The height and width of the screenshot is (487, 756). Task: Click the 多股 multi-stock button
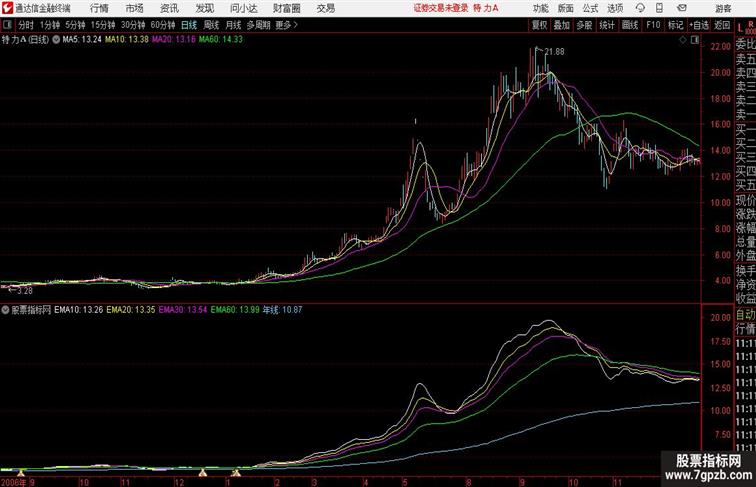(x=584, y=25)
